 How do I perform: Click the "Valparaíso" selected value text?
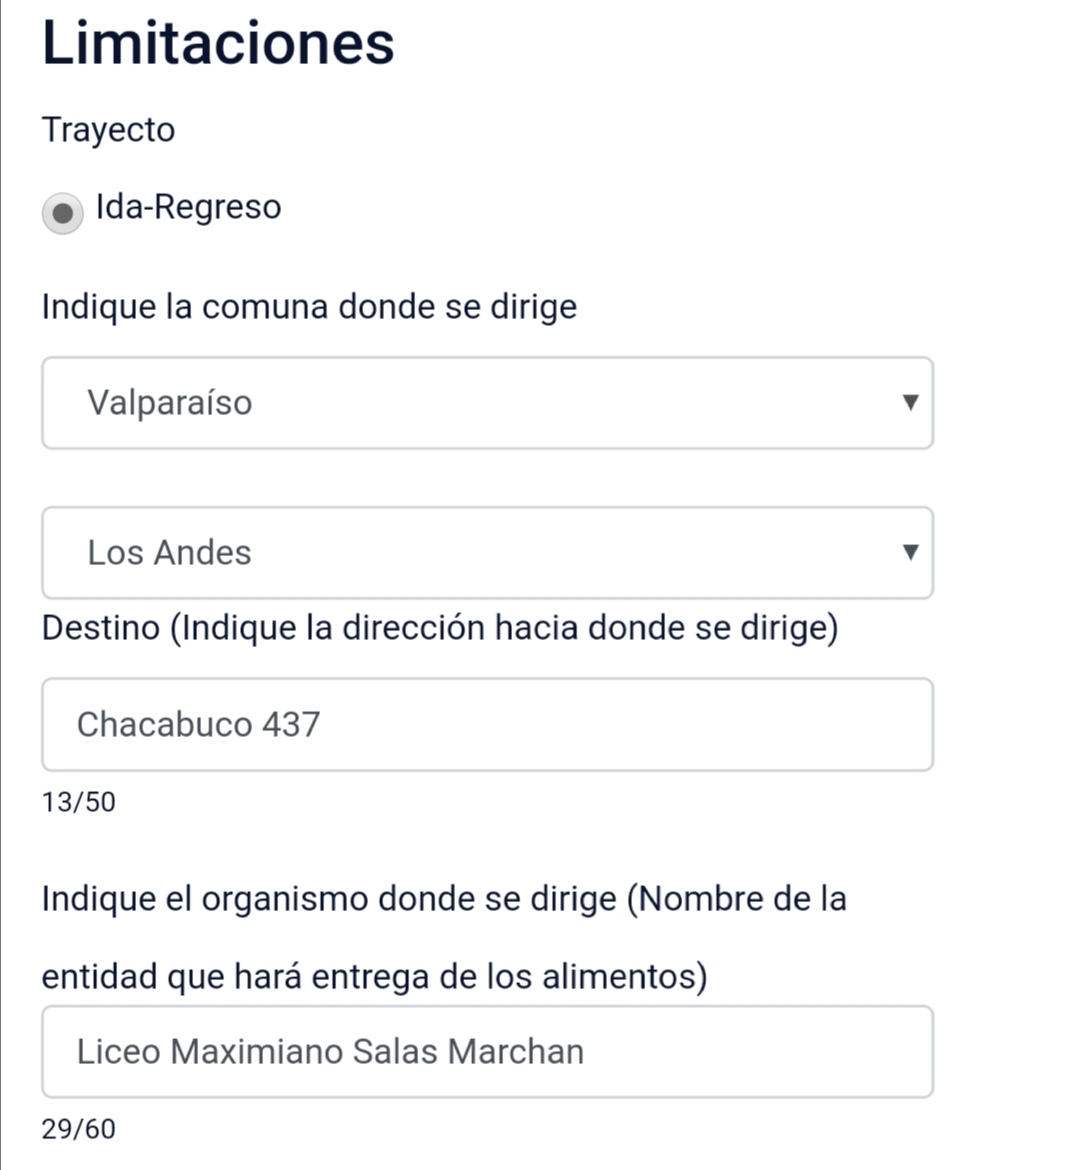[169, 403]
